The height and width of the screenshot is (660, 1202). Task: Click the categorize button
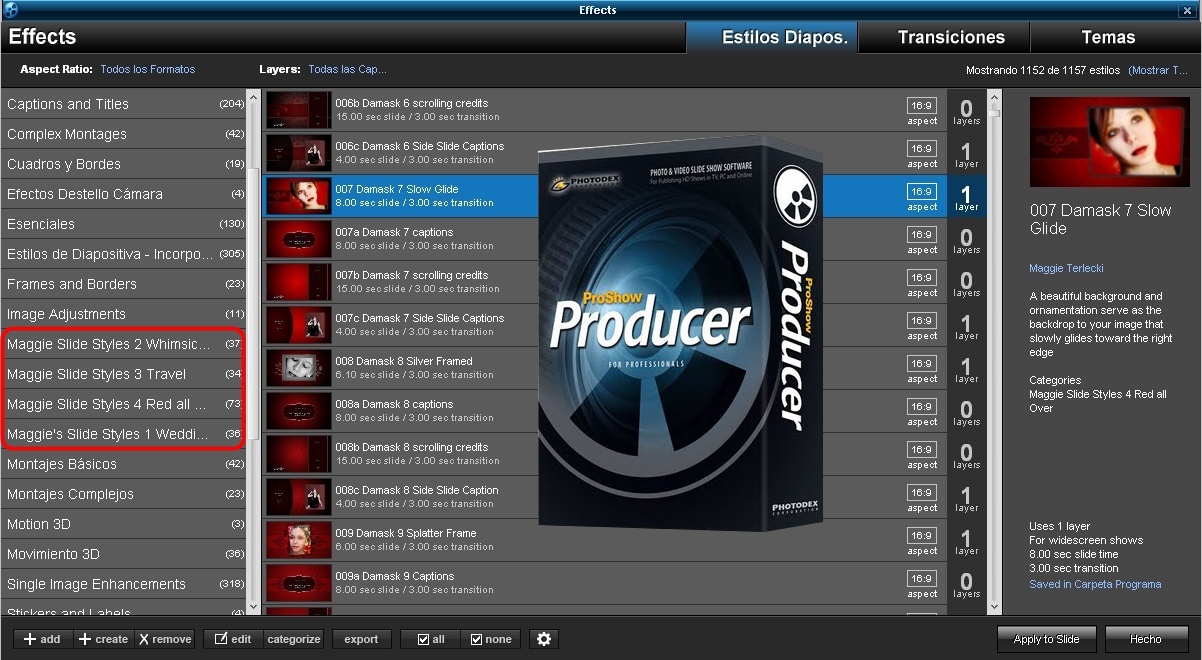[x=293, y=639]
